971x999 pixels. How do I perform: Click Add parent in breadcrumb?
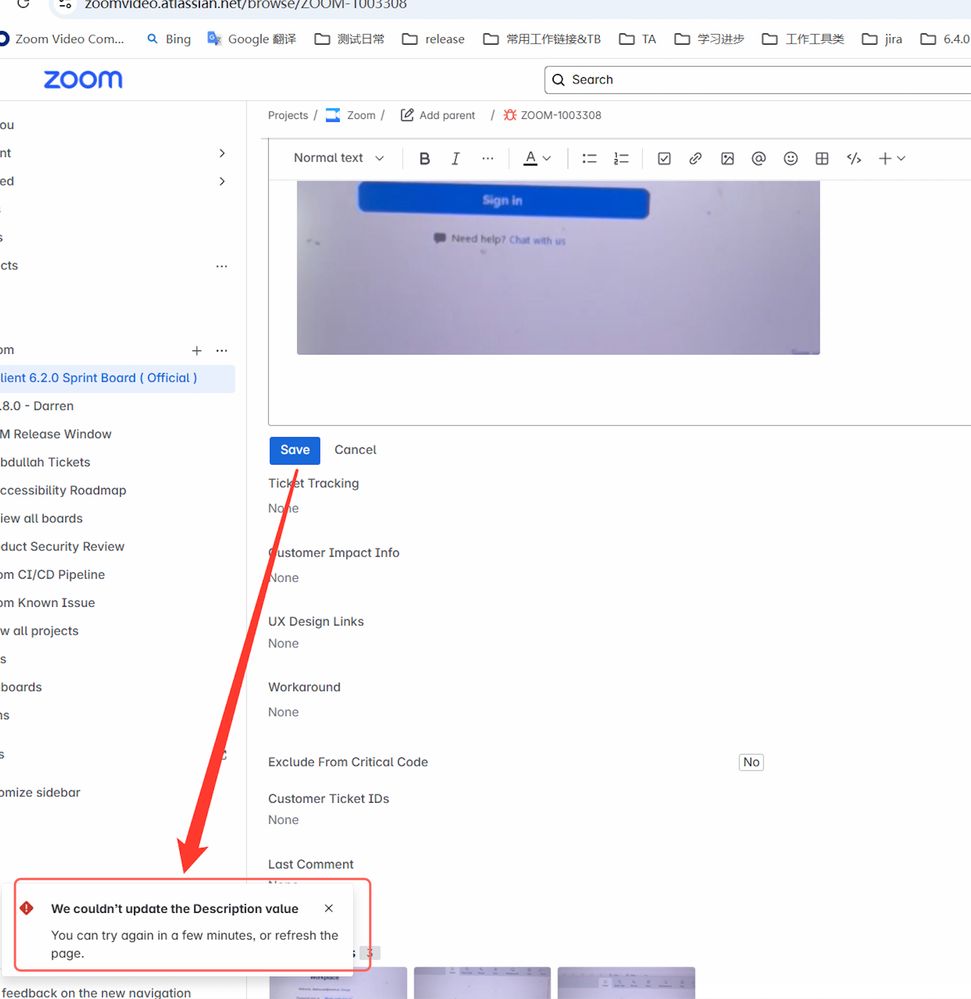438,115
